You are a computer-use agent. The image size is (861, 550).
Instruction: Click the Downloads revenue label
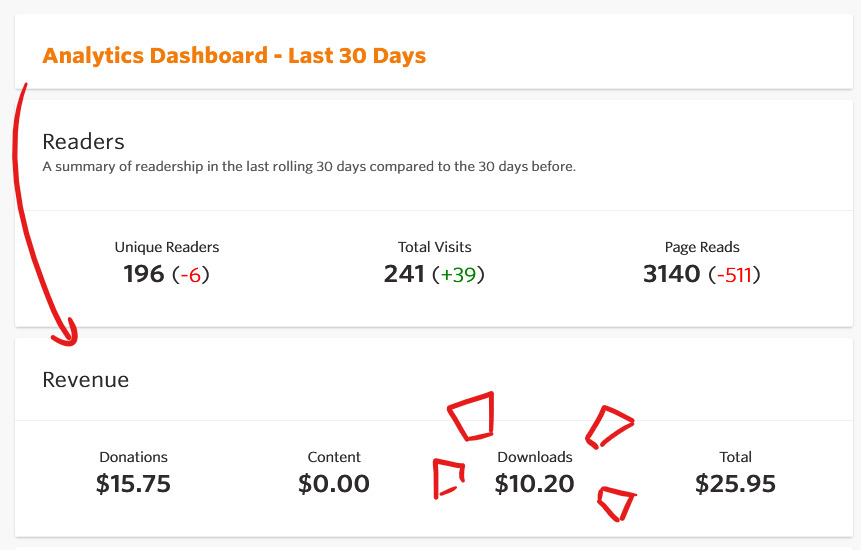[x=535, y=457]
